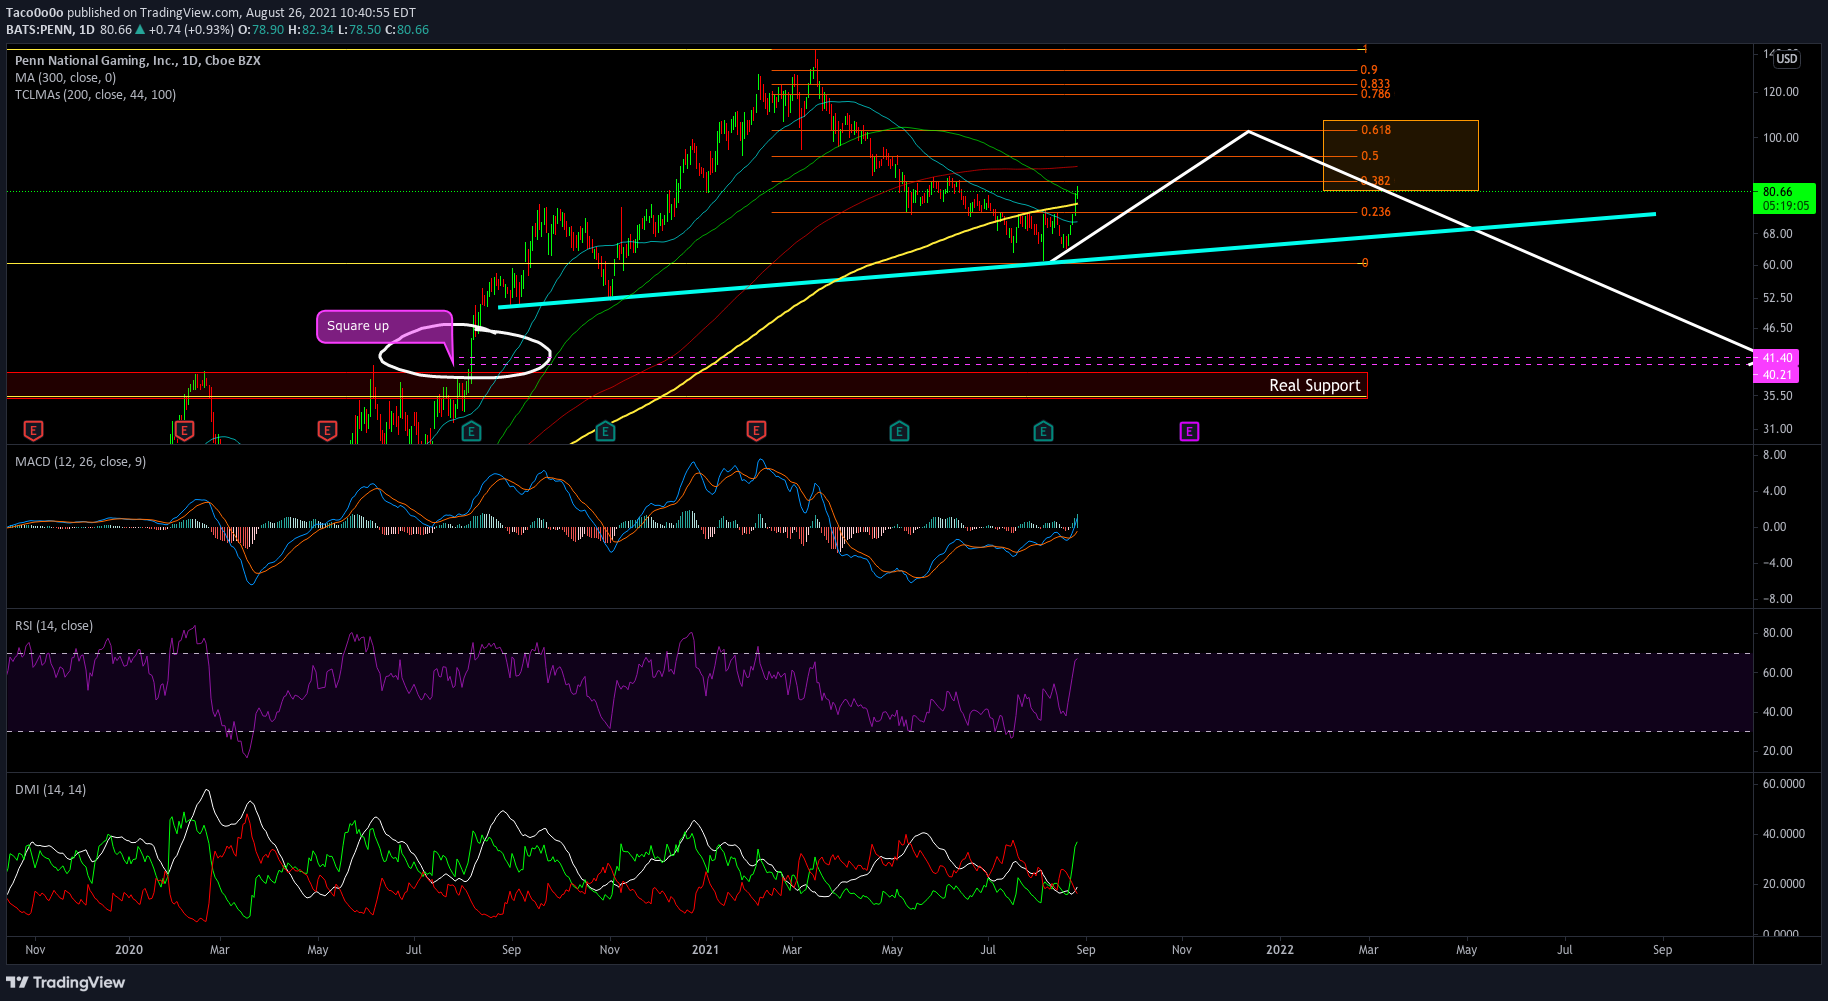Click the teal earnings marker near May 2021
This screenshot has width=1828, height=1001.
coord(899,432)
